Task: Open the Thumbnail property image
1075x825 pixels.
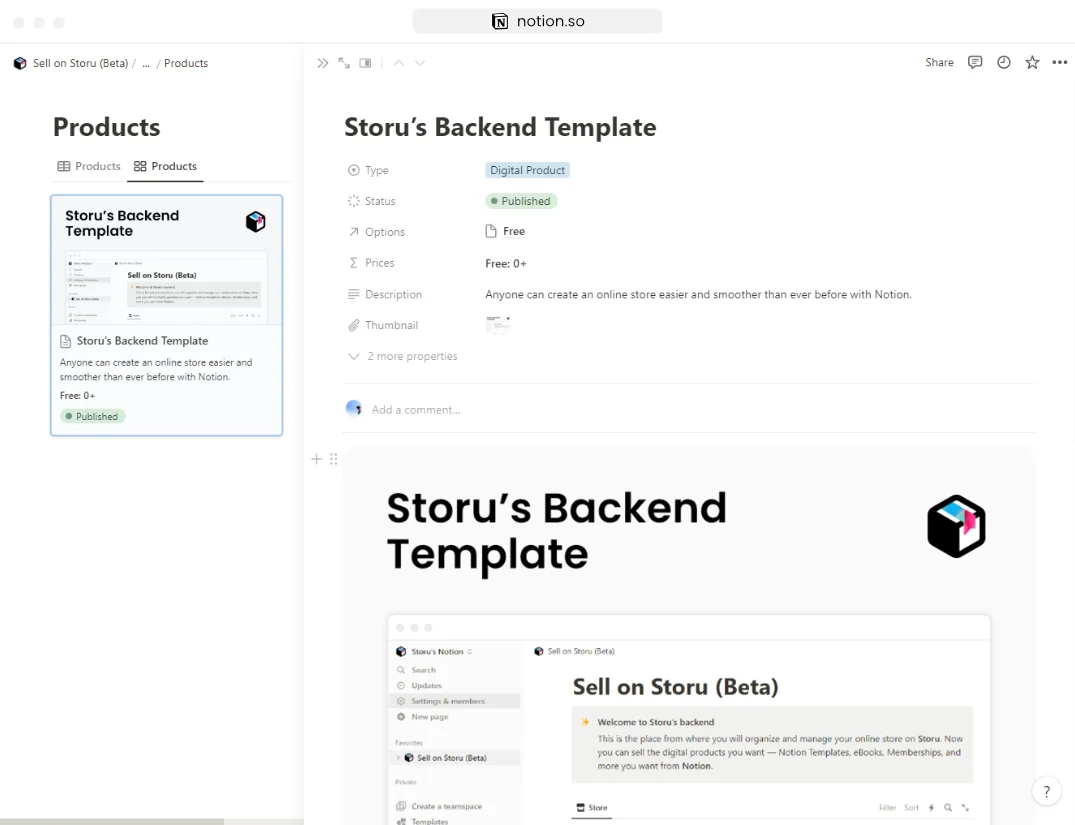Action: click(498, 324)
